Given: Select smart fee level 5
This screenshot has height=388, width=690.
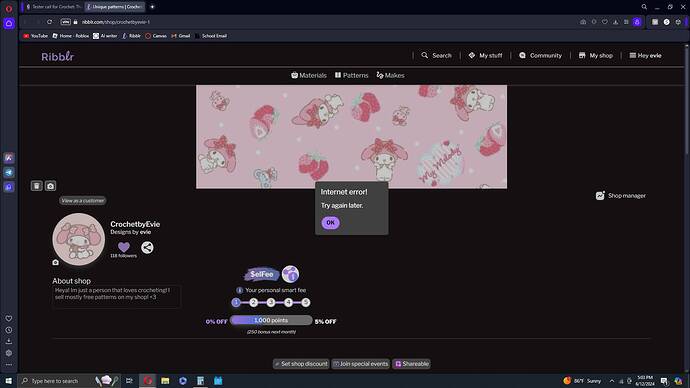Looking at the screenshot, I should click(x=305, y=303).
